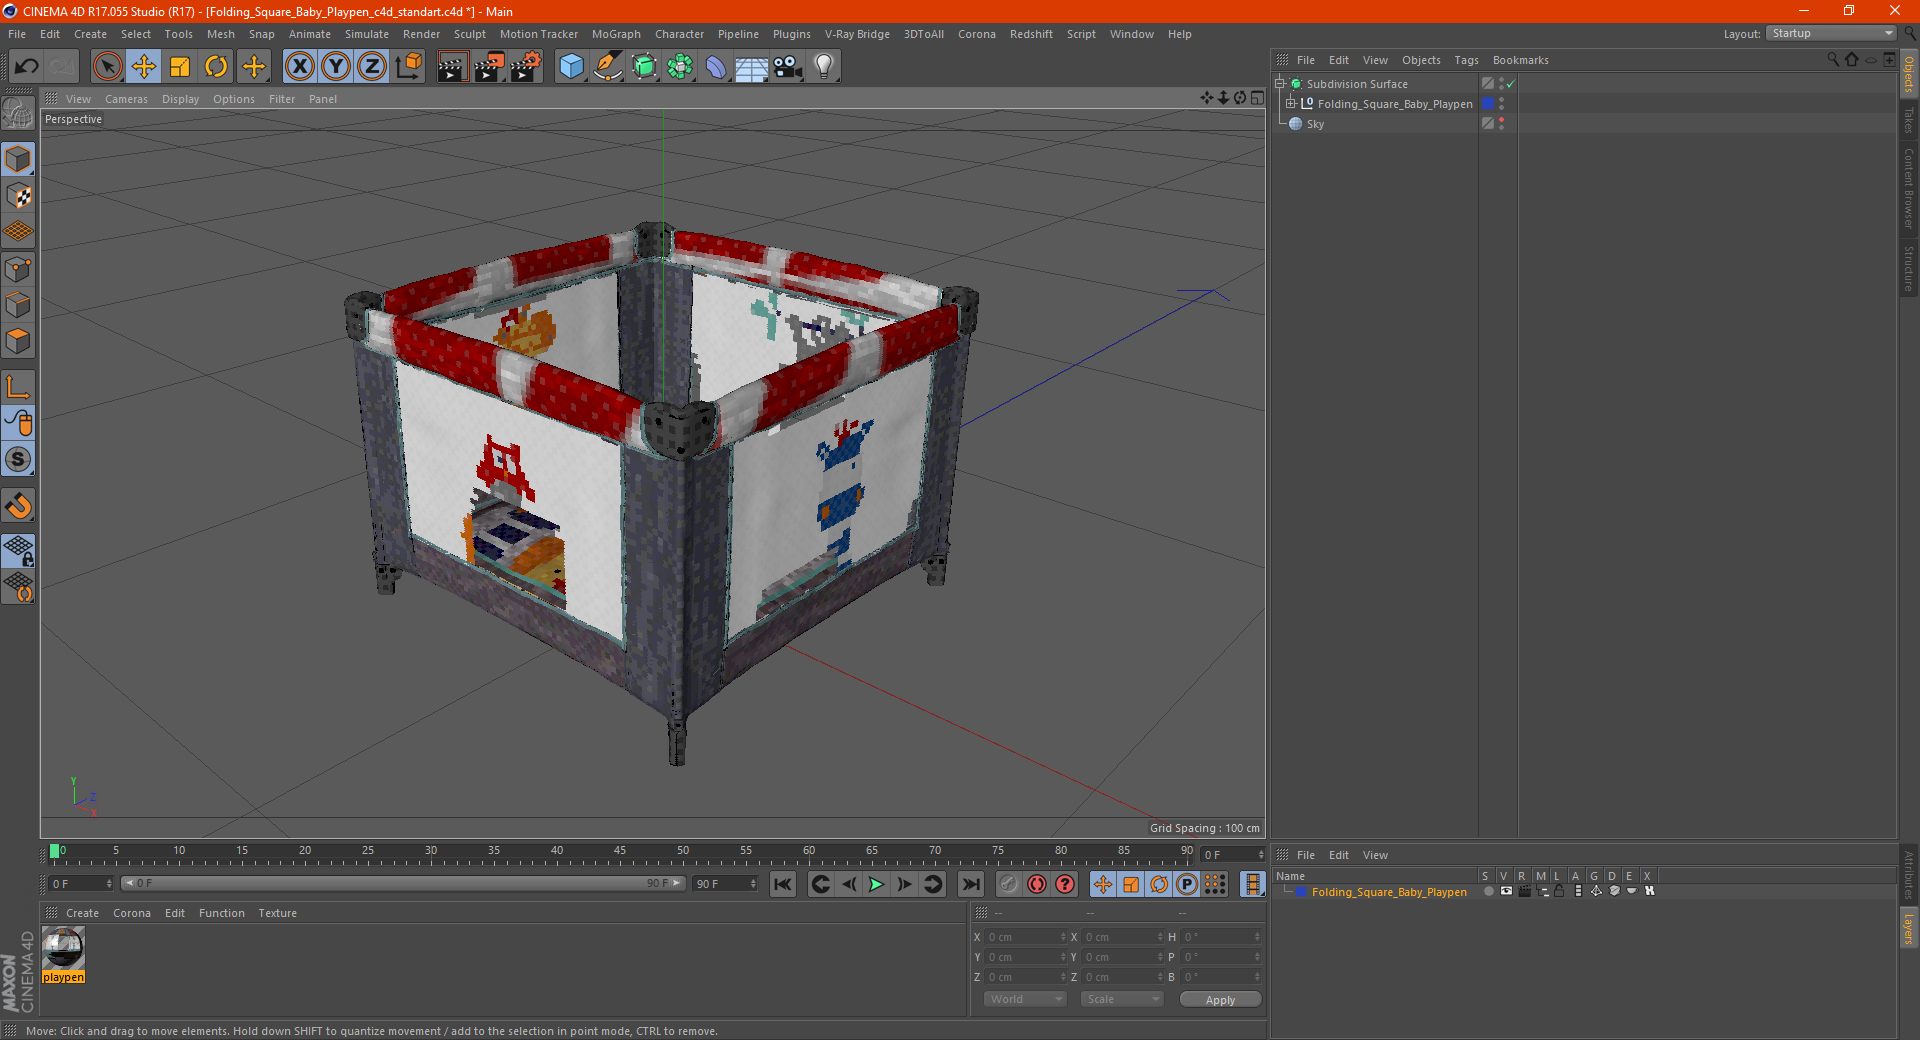1920x1040 pixels.
Task: Toggle the Workplane lock icon
Action: 18,550
